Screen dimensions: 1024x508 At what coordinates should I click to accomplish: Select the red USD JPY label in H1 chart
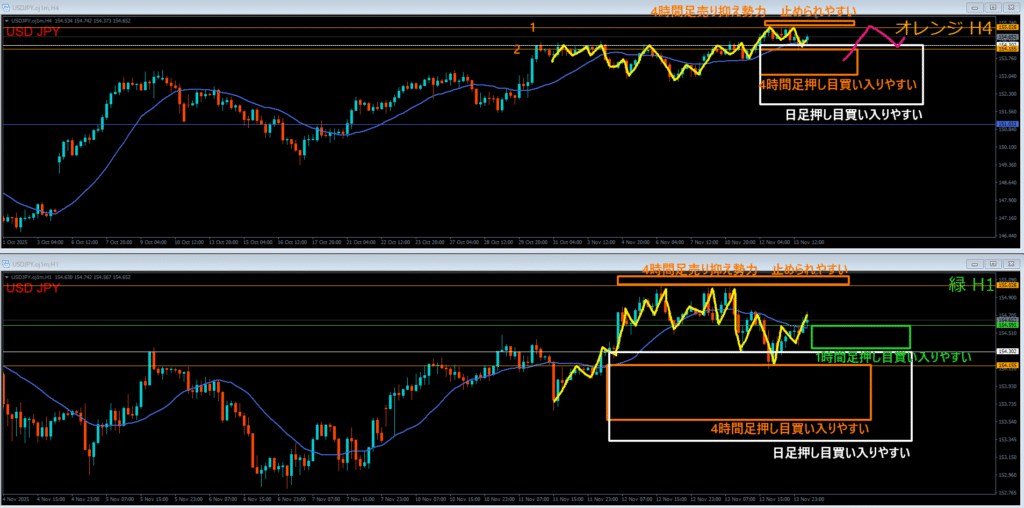tap(33, 288)
